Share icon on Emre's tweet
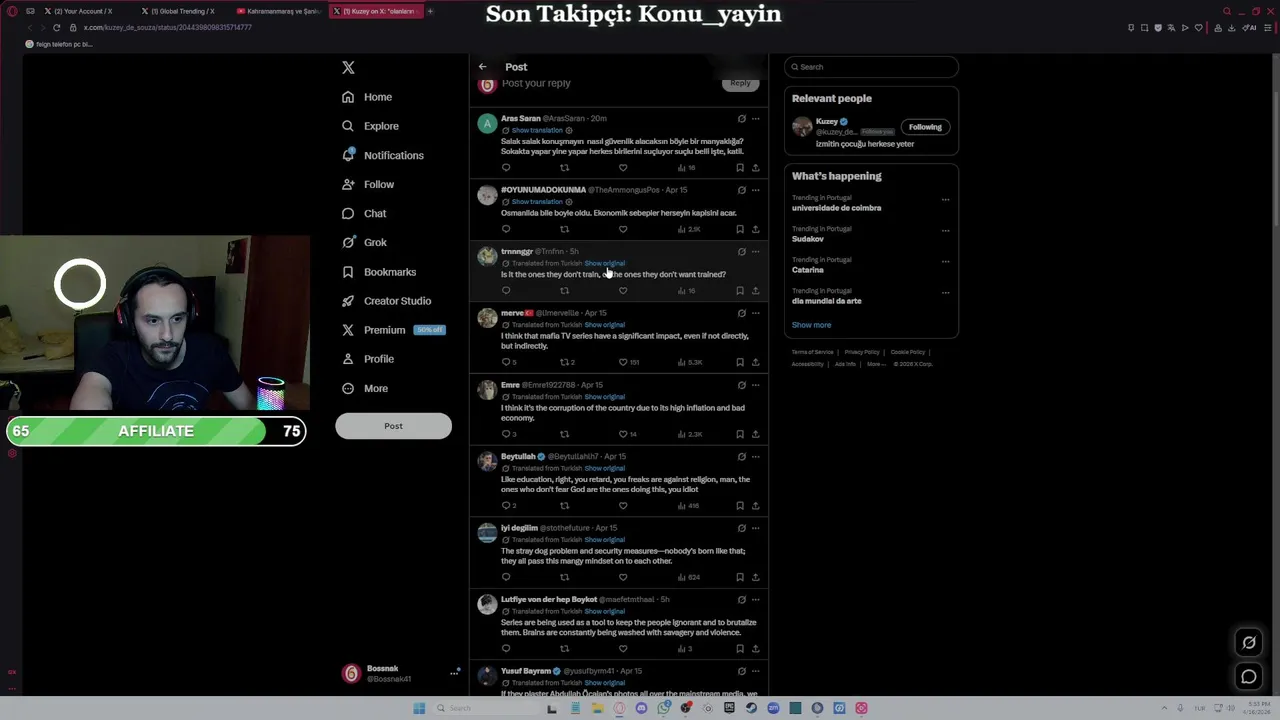 pos(755,434)
